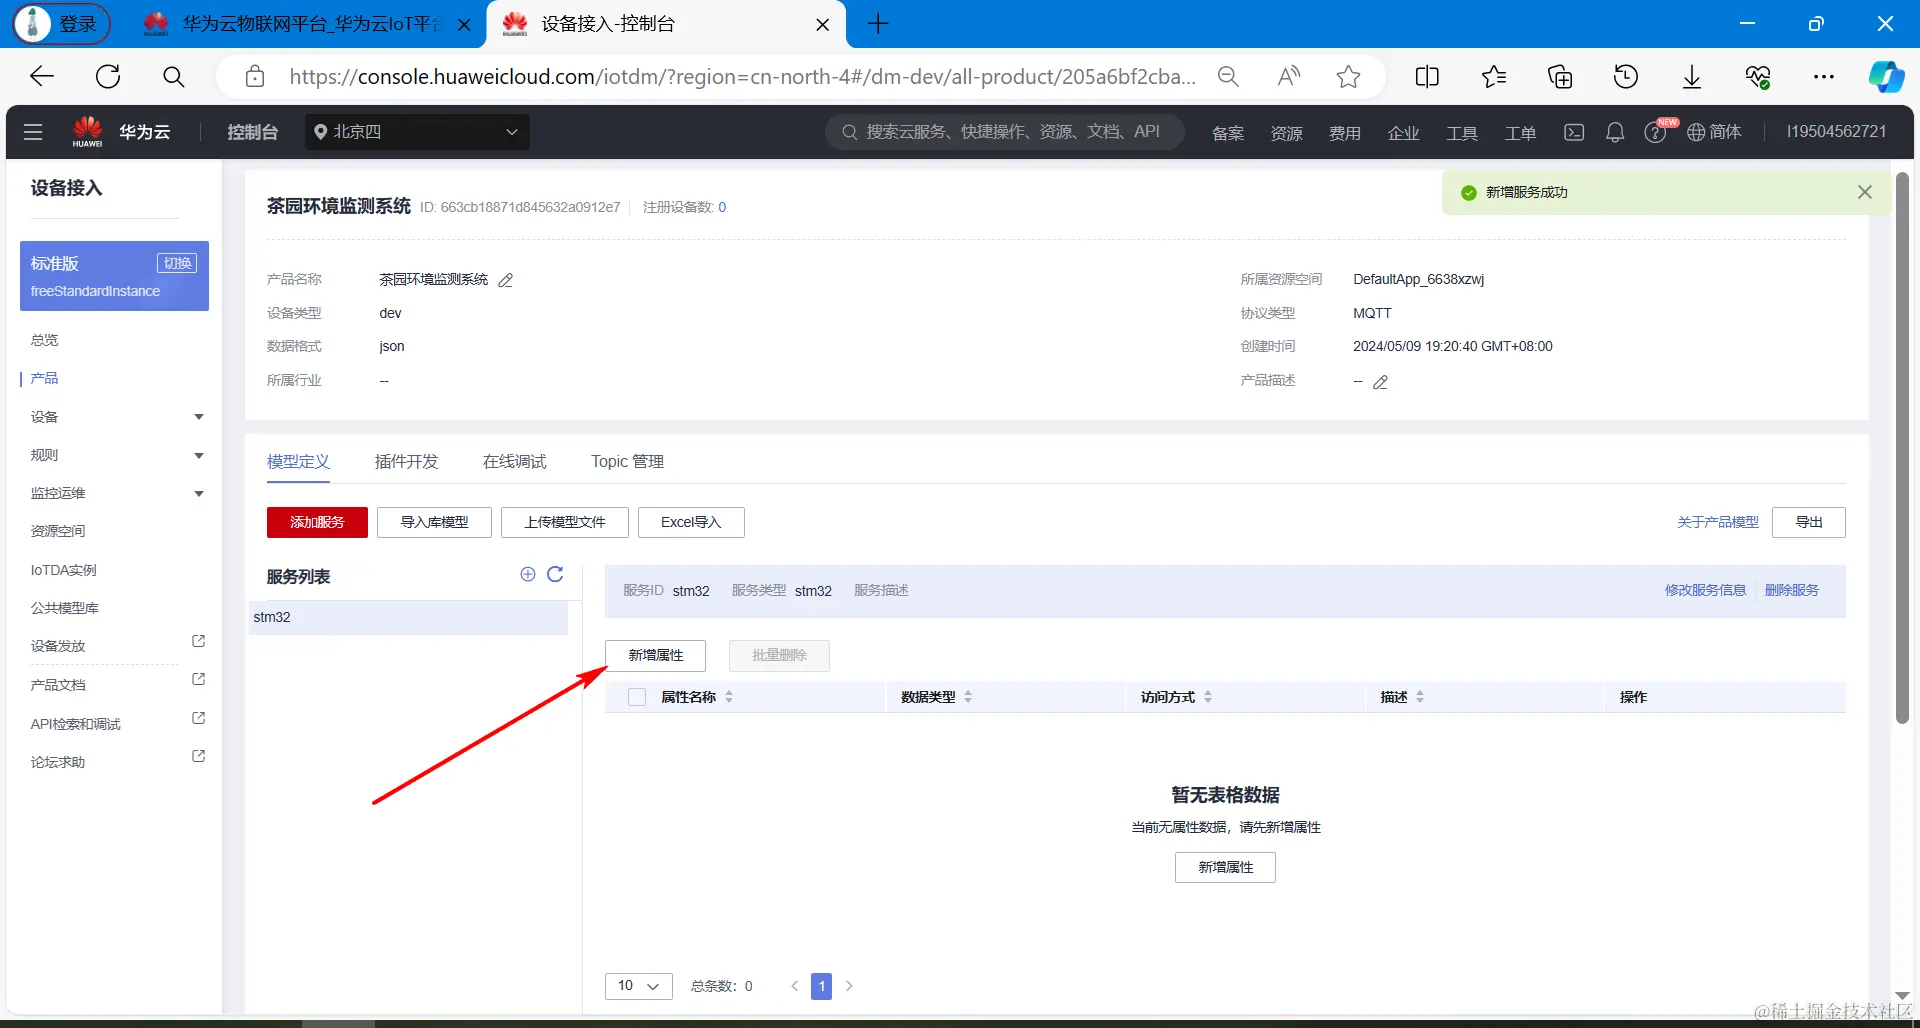The width and height of the screenshot is (1920, 1028).
Task: Click the browser search icon
Action: [x=173, y=76]
